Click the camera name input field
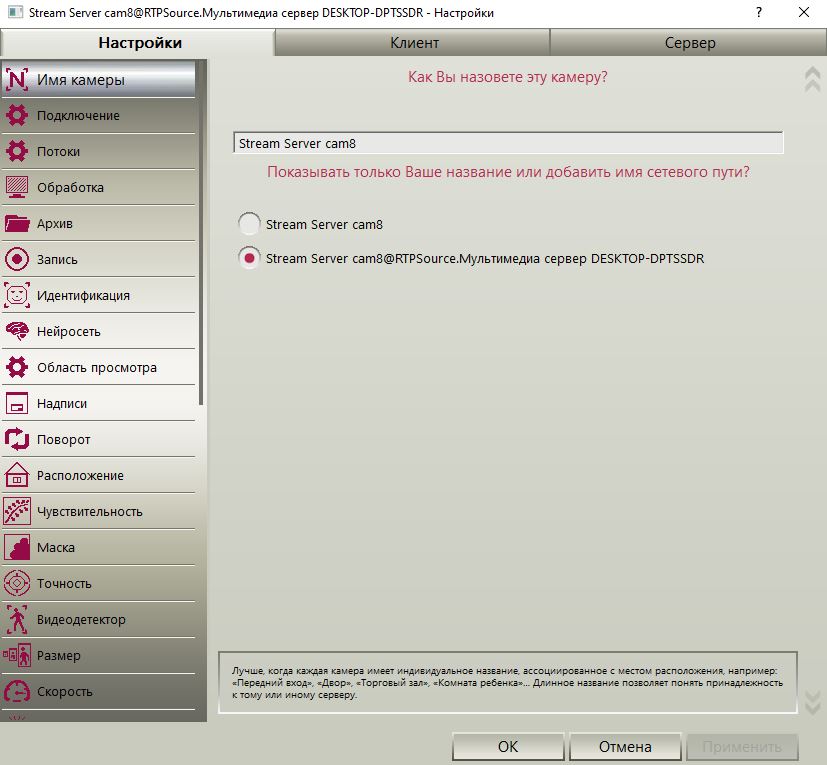 click(508, 143)
